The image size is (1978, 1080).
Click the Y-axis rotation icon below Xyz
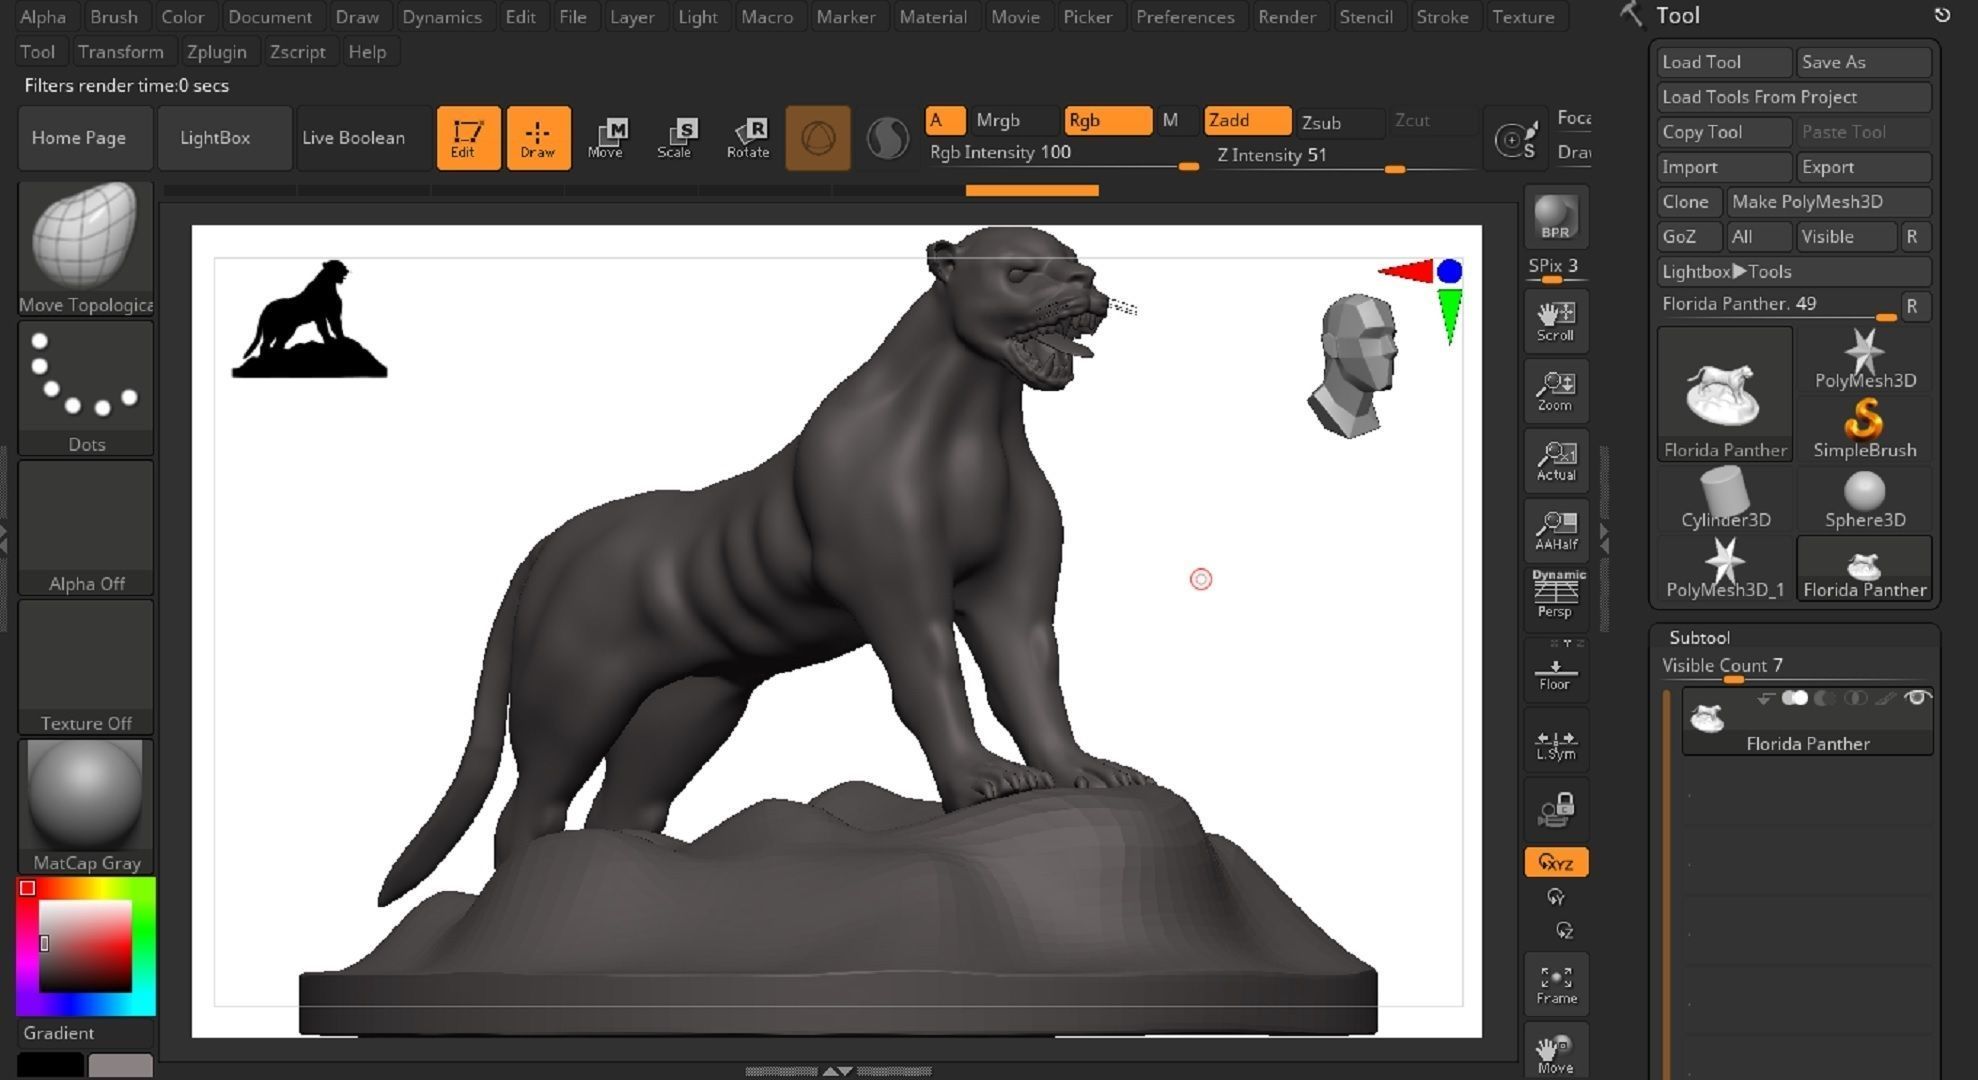[x=1556, y=897]
